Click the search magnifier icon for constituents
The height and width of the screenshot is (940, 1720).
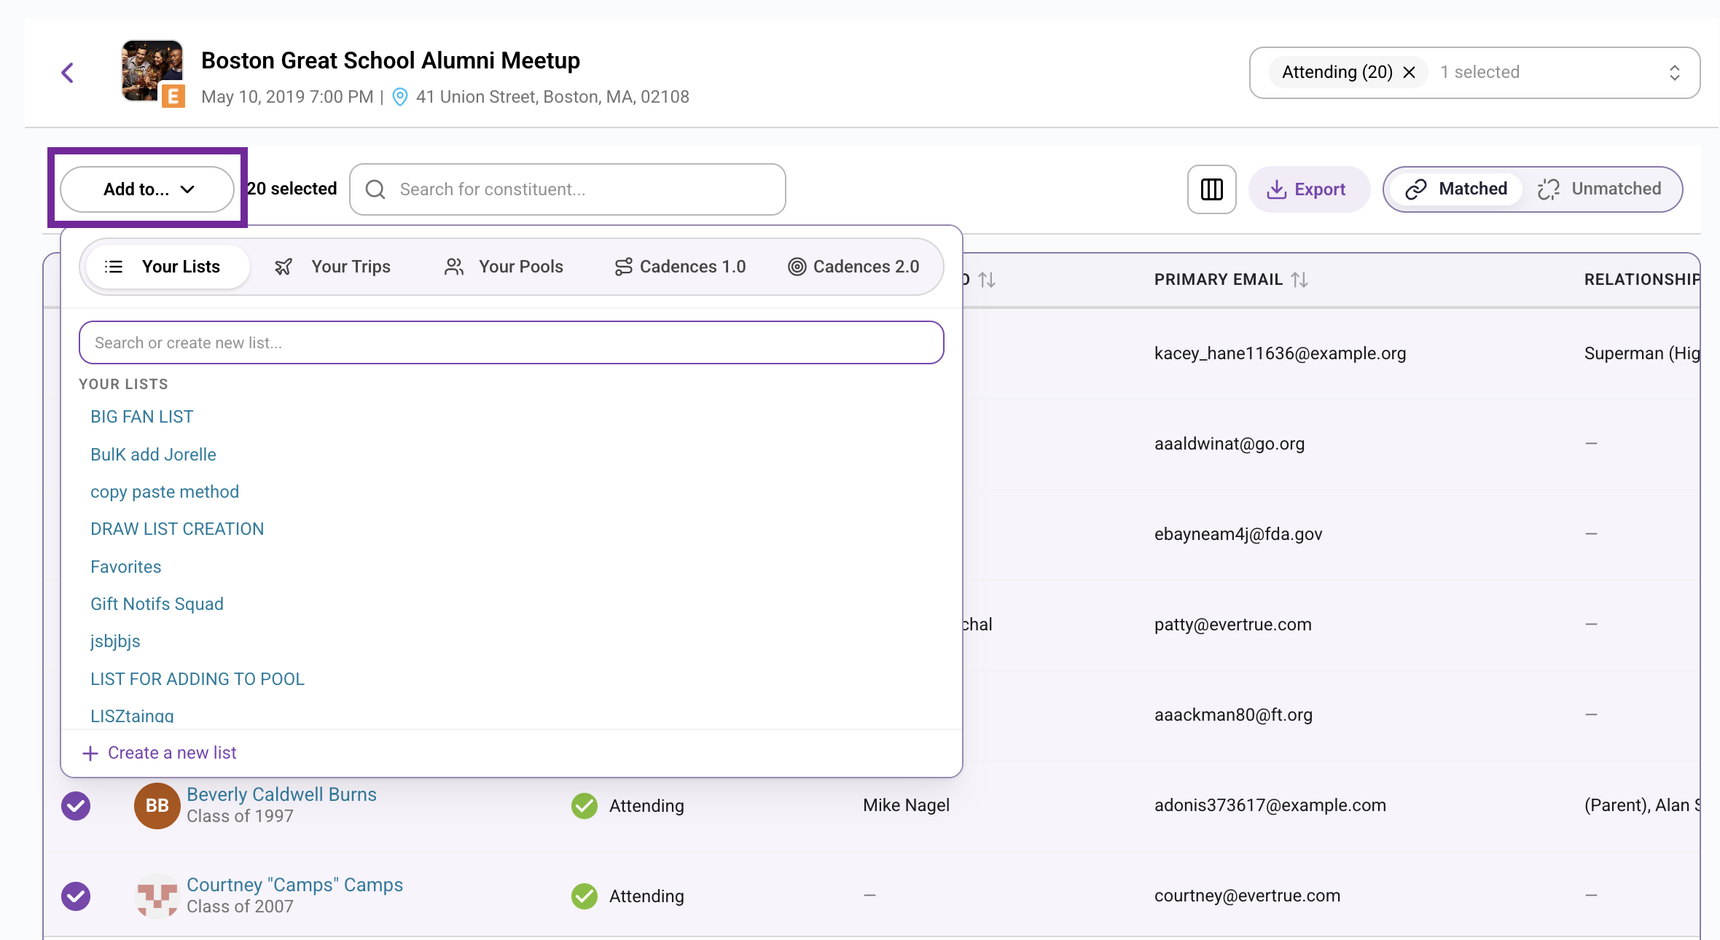pyautogui.click(x=376, y=189)
